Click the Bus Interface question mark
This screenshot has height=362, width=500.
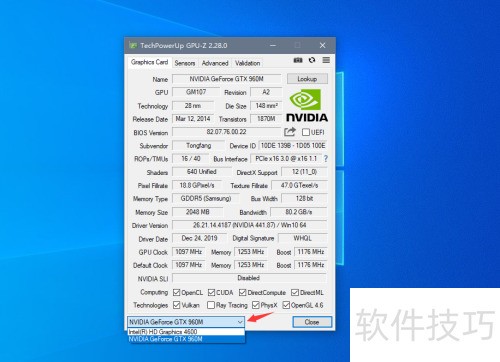click(x=326, y=159)
